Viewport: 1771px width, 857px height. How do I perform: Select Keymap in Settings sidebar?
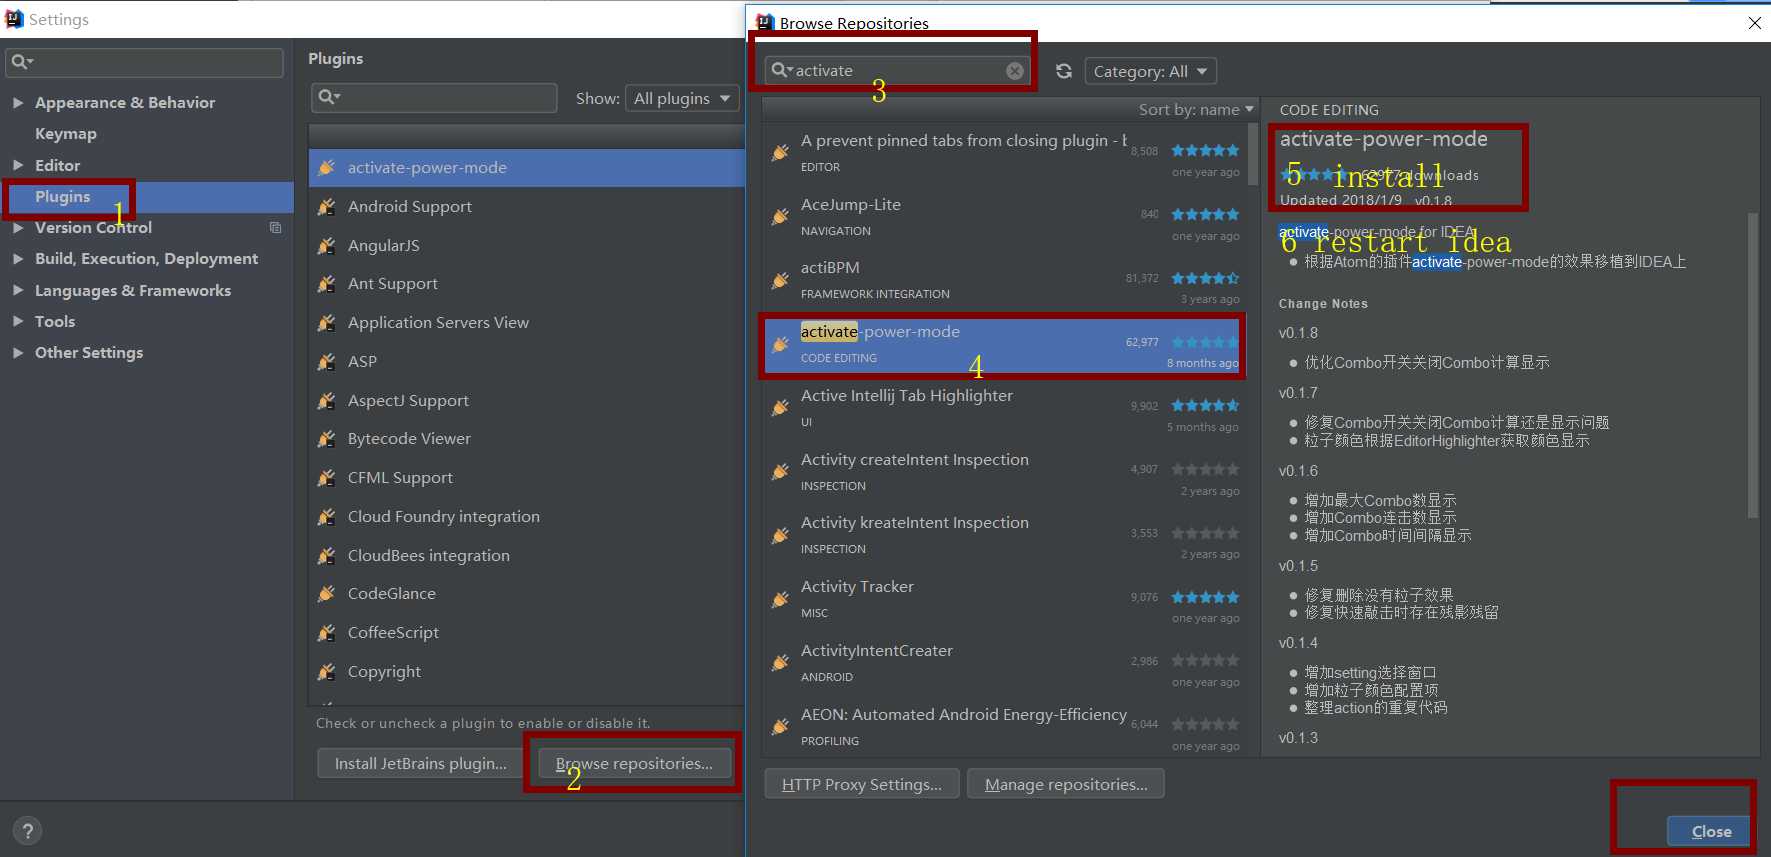pos(66,134)
